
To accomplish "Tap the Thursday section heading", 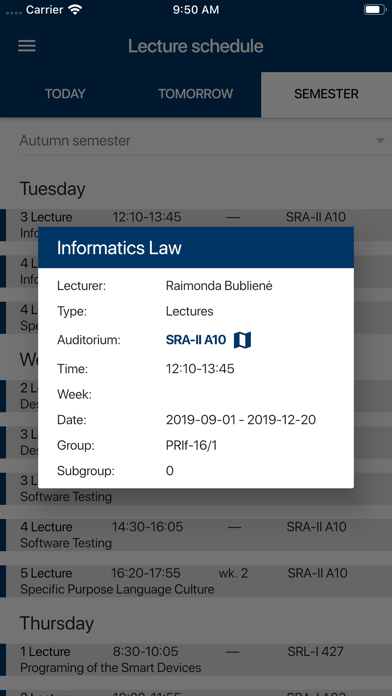I will point(57,623).
